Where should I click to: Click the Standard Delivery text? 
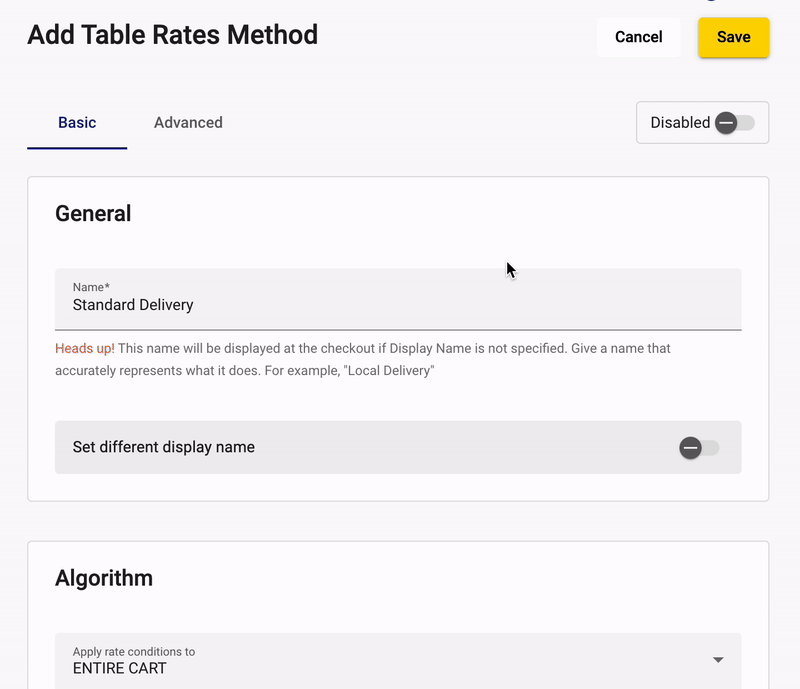(x=133, y=305)
